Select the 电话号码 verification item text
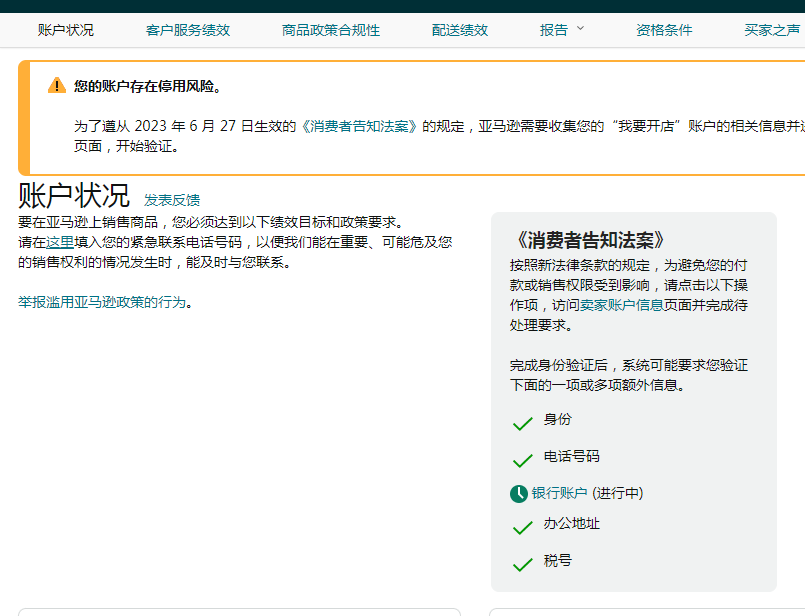Image resolution: width=805 pixels, height=616 pixels. pyautogui.click(x=571, y=456)
